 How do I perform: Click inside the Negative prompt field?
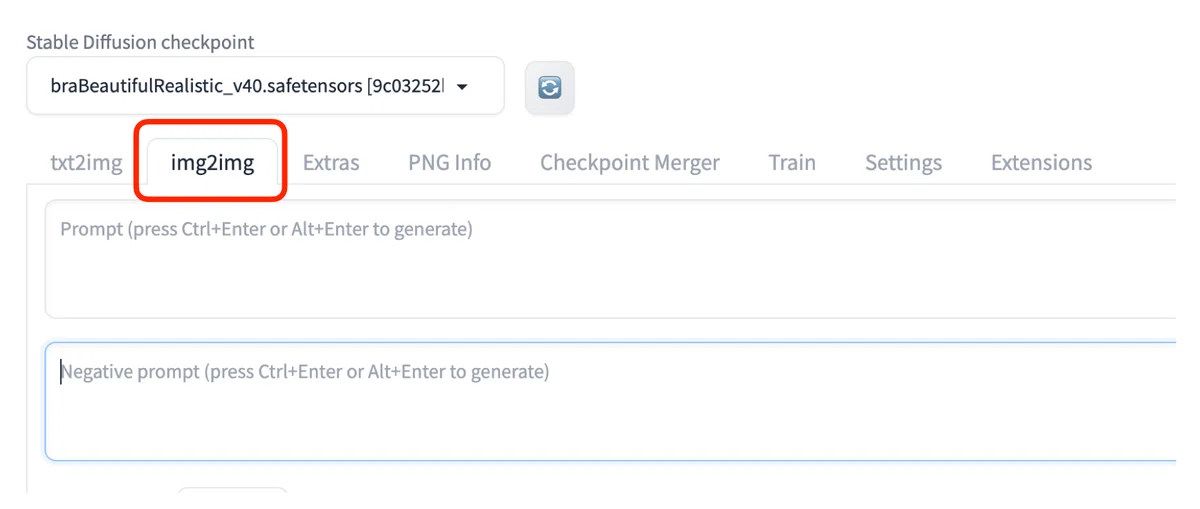point(610,401)
